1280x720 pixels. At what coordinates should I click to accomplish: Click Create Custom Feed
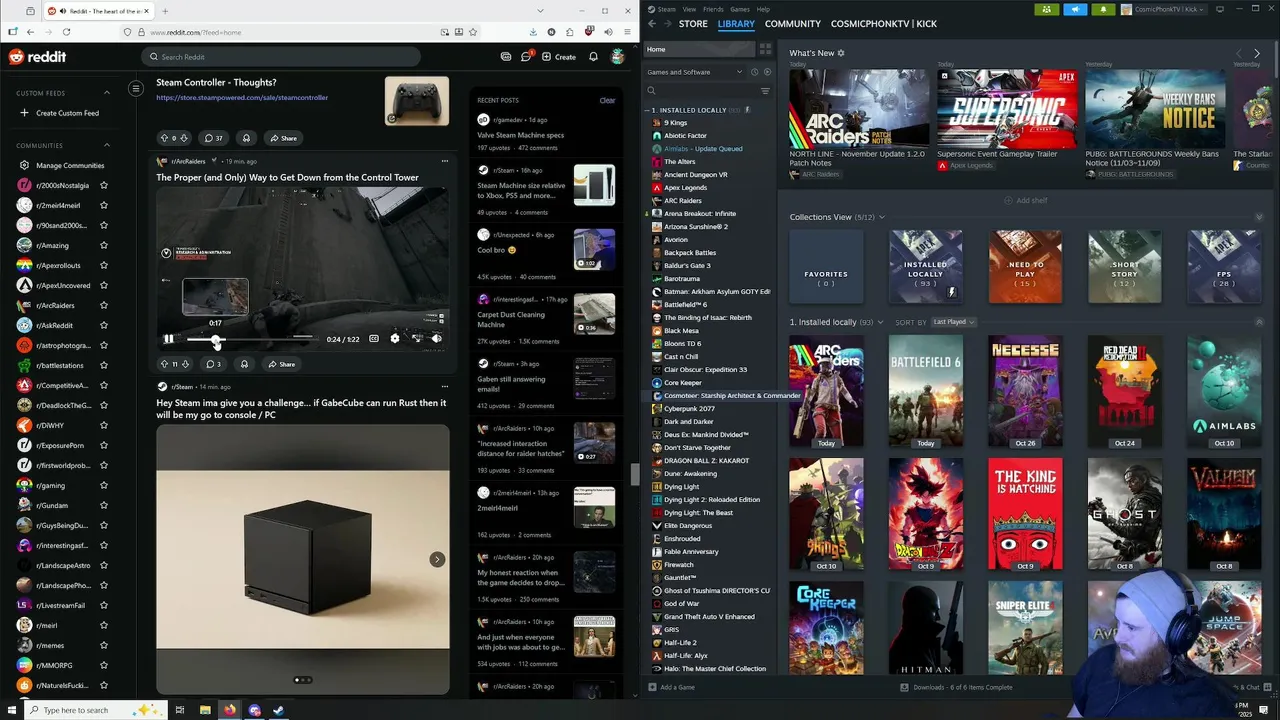pyautogui.click(x=59, y=113)
